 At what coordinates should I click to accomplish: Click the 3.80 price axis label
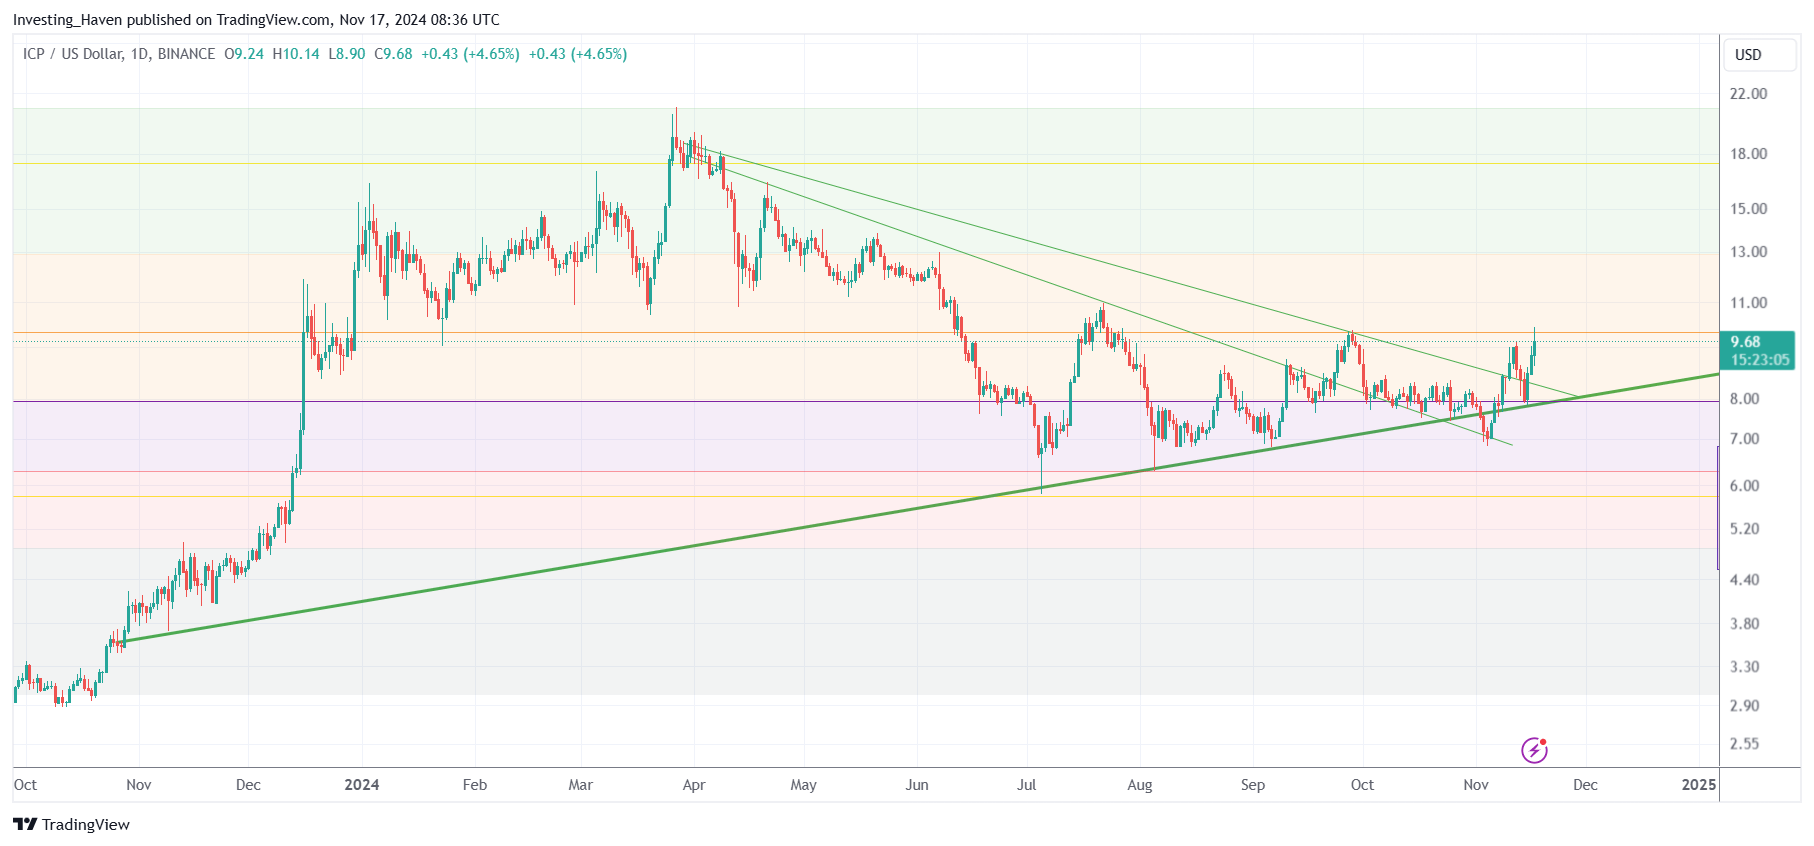1744,624
